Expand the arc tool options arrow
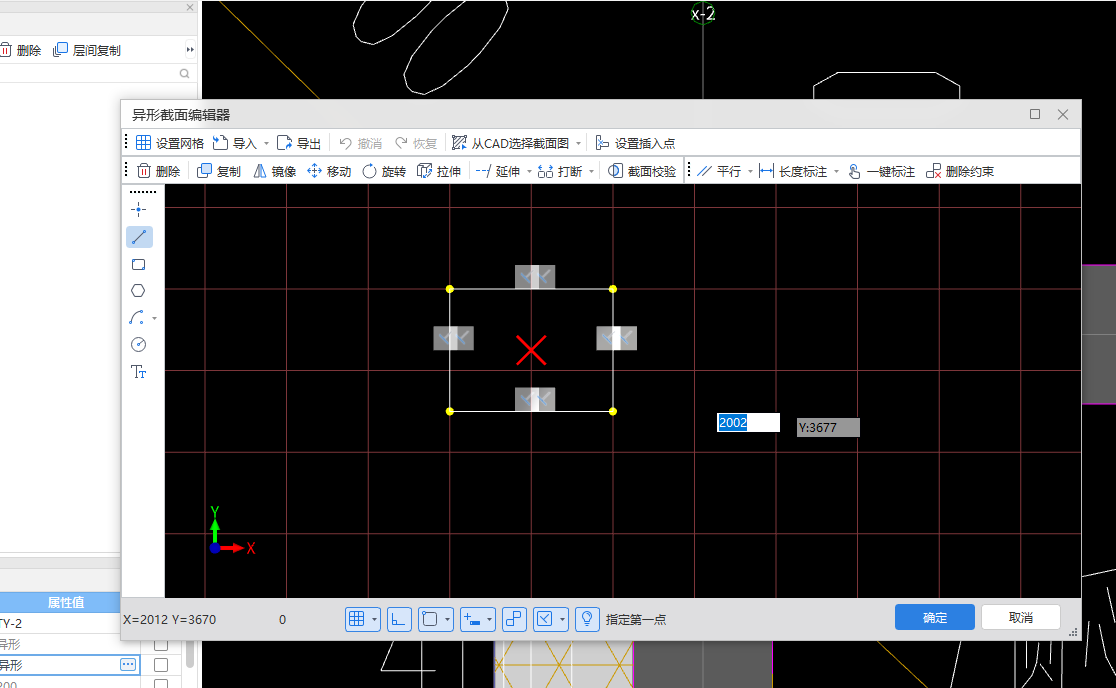 tap(154, 319)
